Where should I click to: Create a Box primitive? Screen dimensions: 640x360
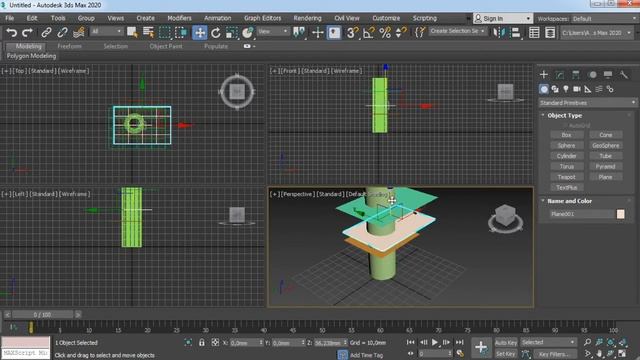(x=566, y=135)
